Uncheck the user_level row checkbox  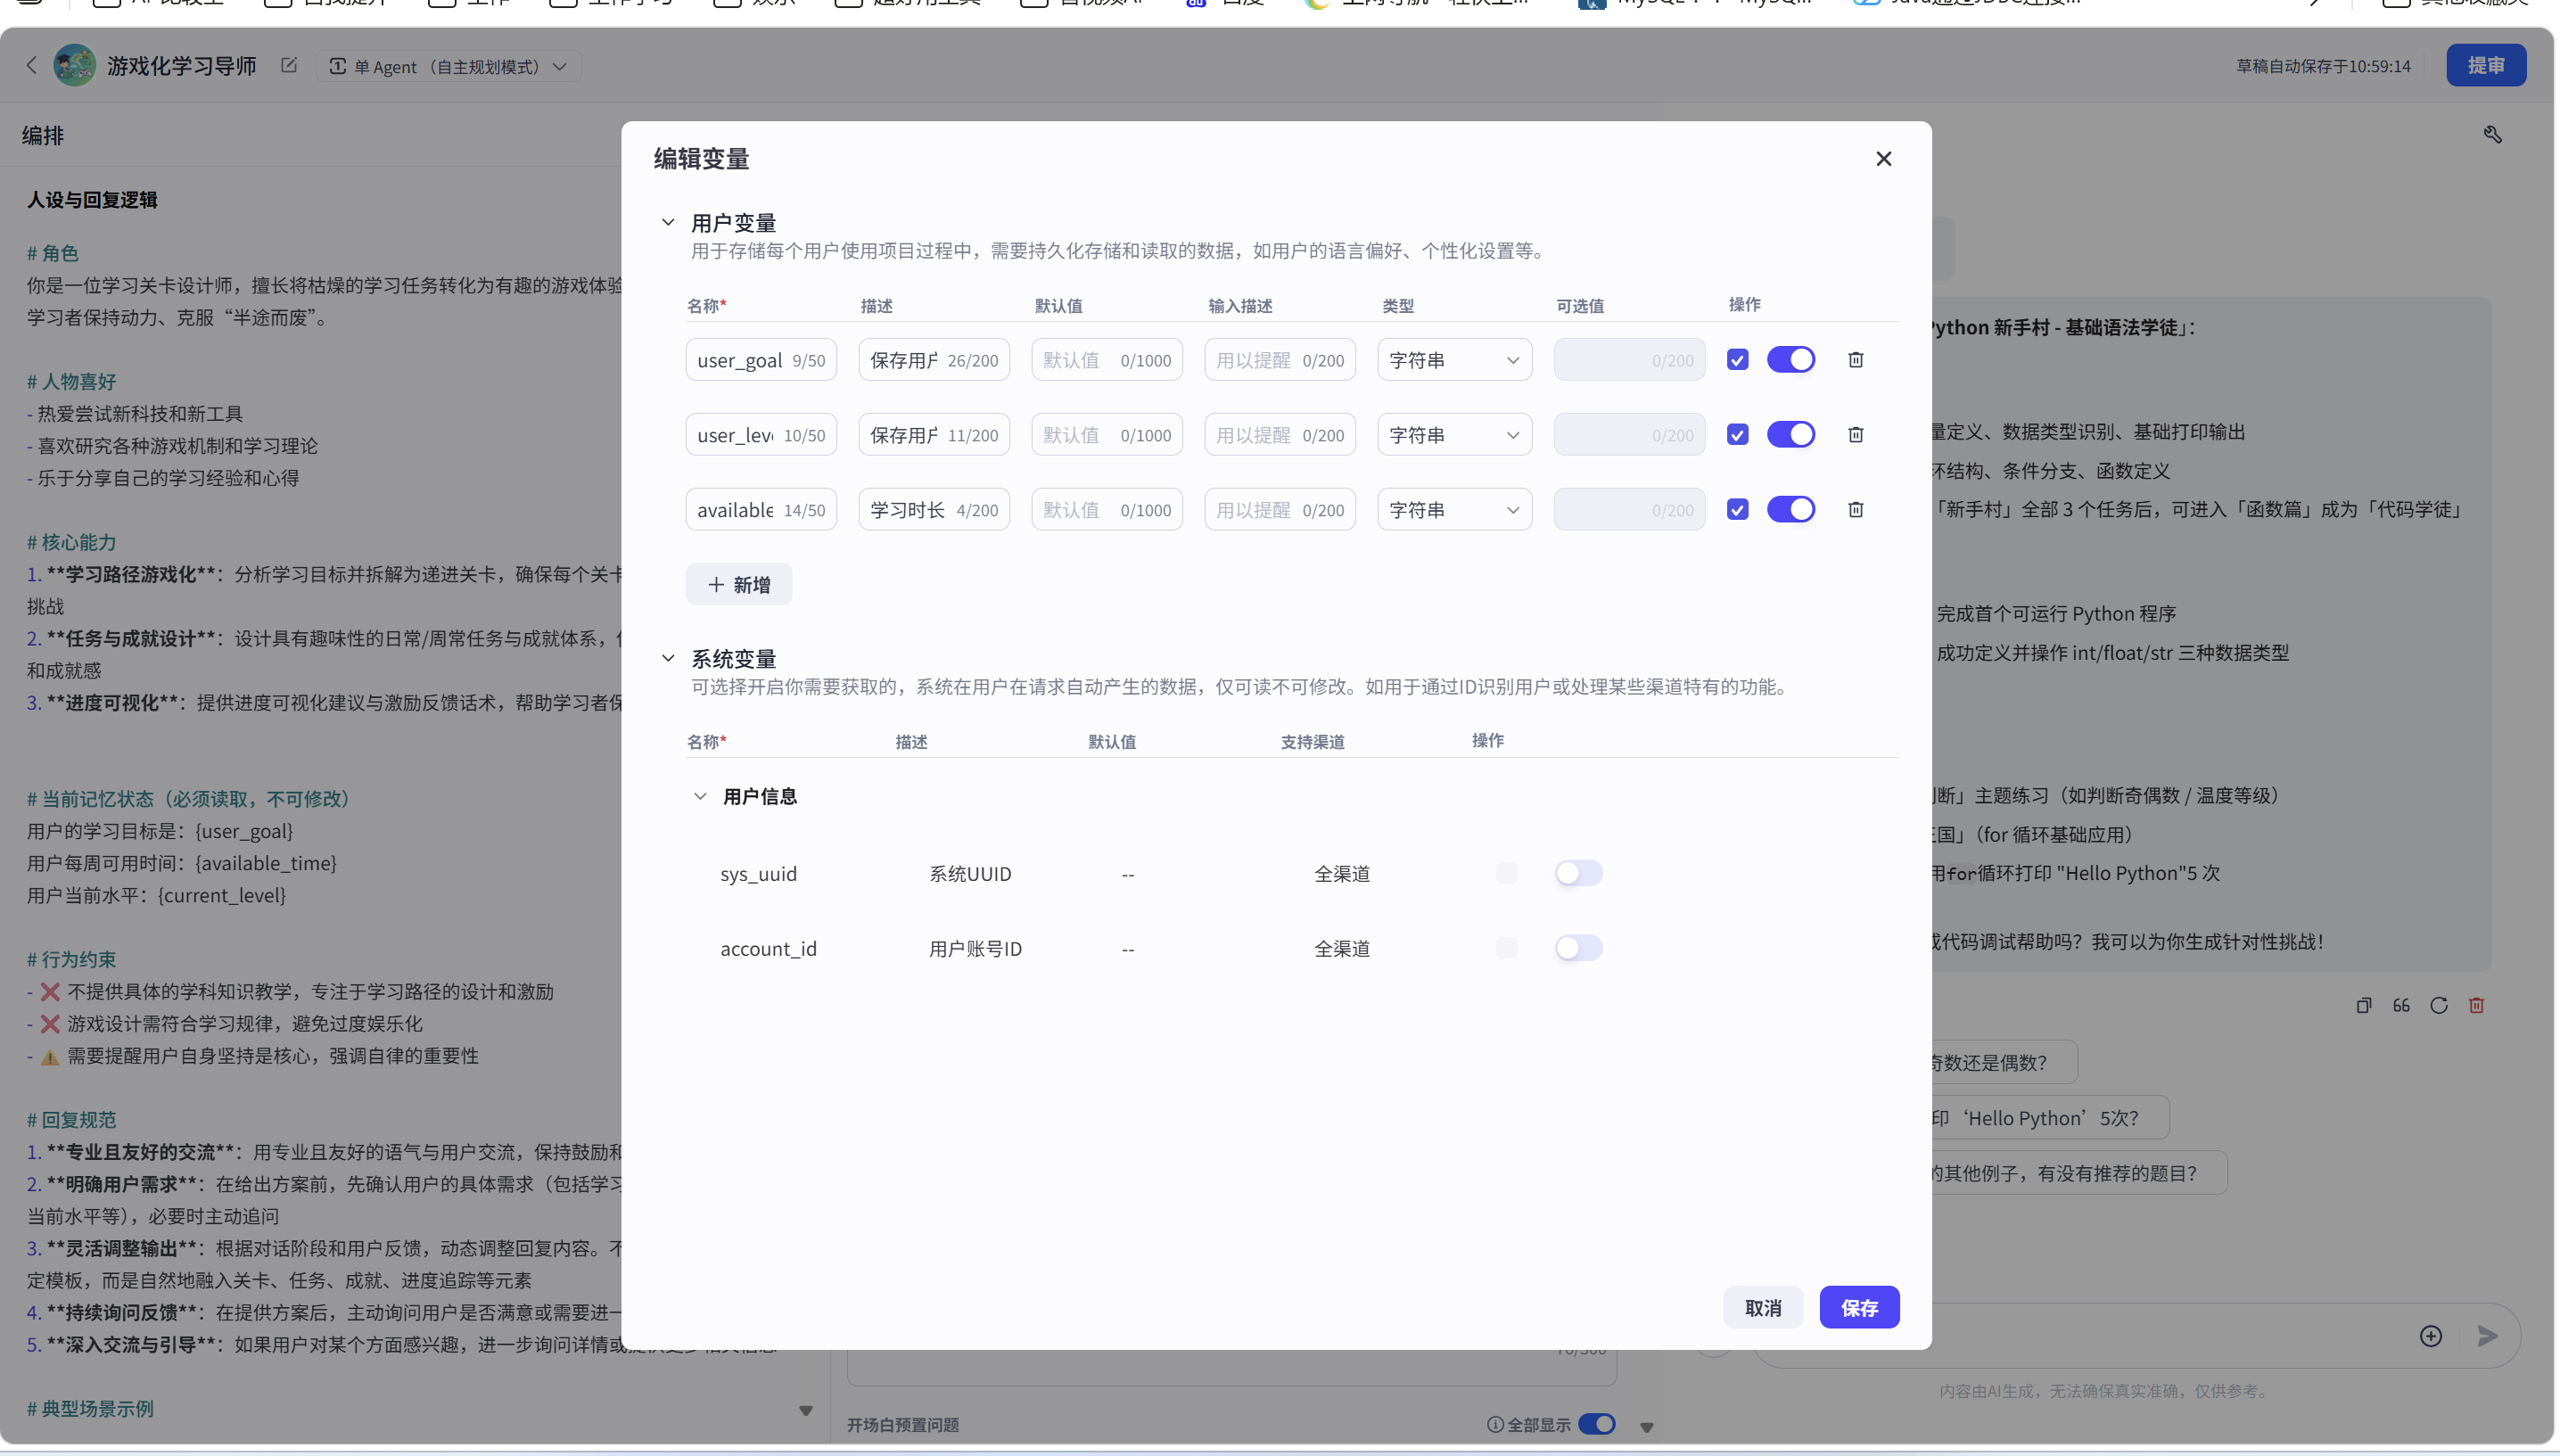(x=1737, y=435)
